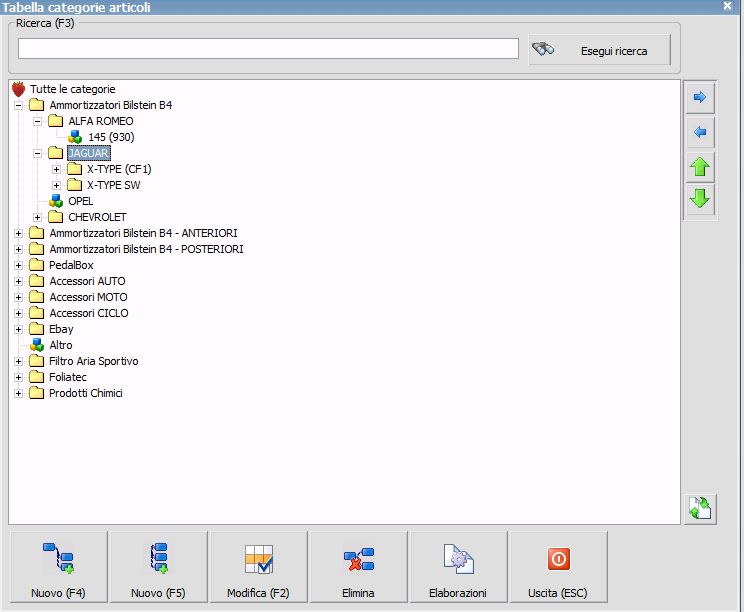The width and height of the screenshot is (744, 612).
Task: Select Accessori MOTO label
Action: pyautogui.click(x=88, y=297)
